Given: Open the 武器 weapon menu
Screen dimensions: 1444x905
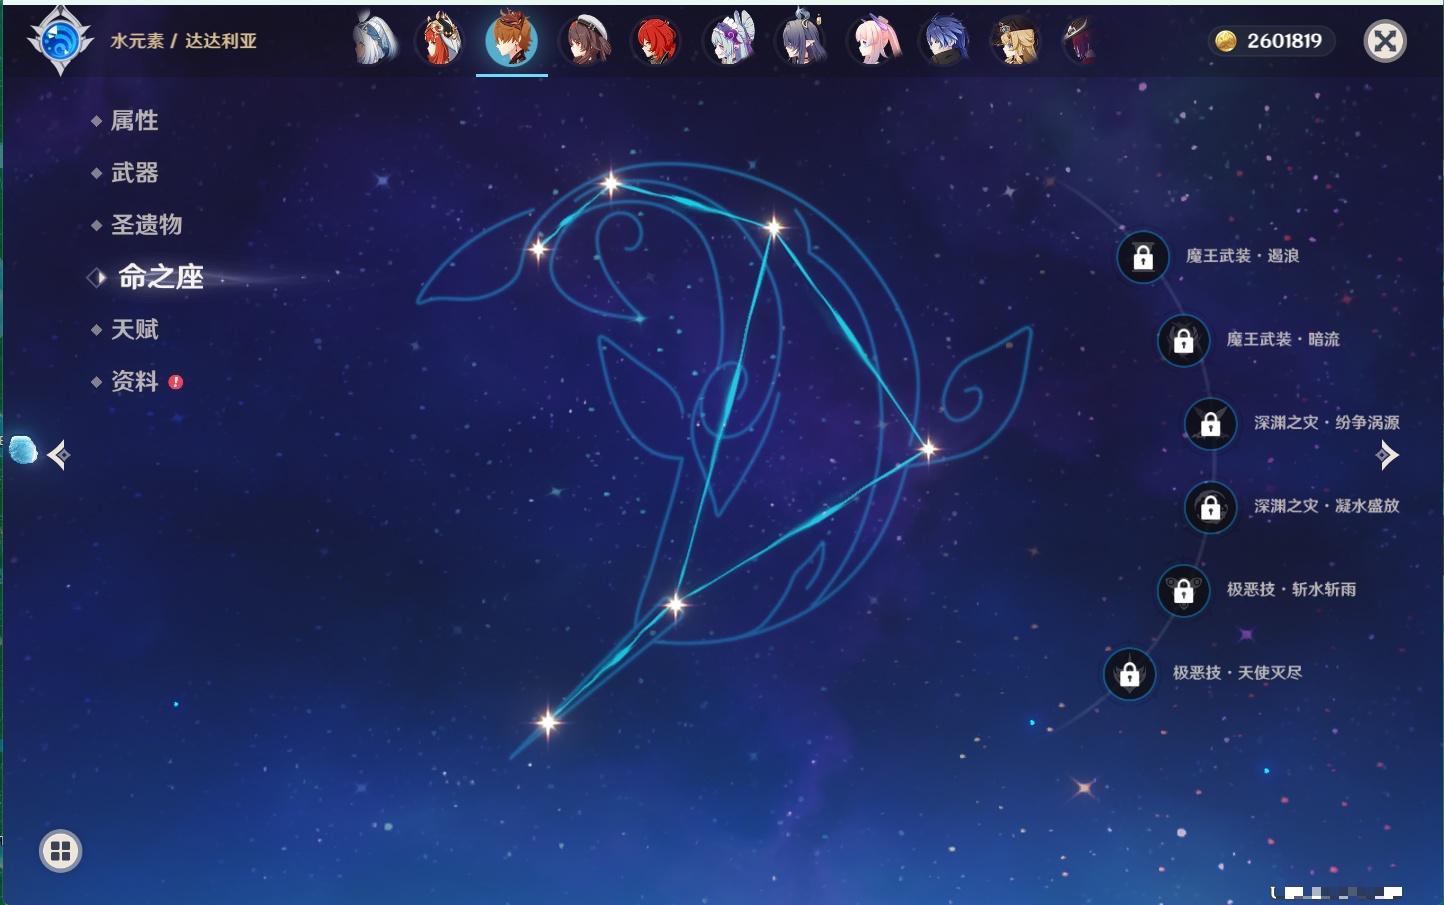Looking at the screenshot, I should click(134, 173).
